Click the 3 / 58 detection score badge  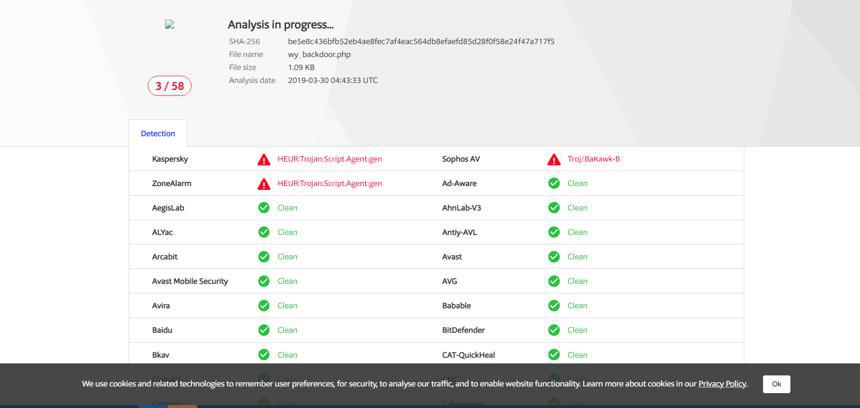(x=169, y=86)
